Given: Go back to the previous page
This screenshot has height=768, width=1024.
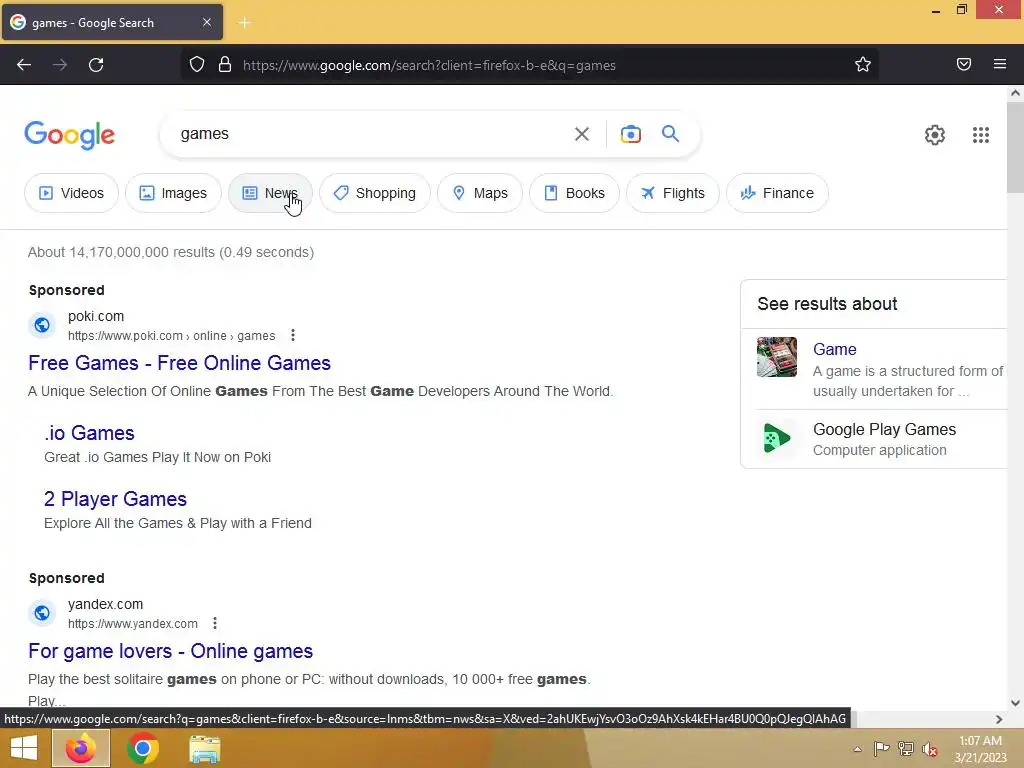Looking at the screenshot, I should click(x=24, y=65).
